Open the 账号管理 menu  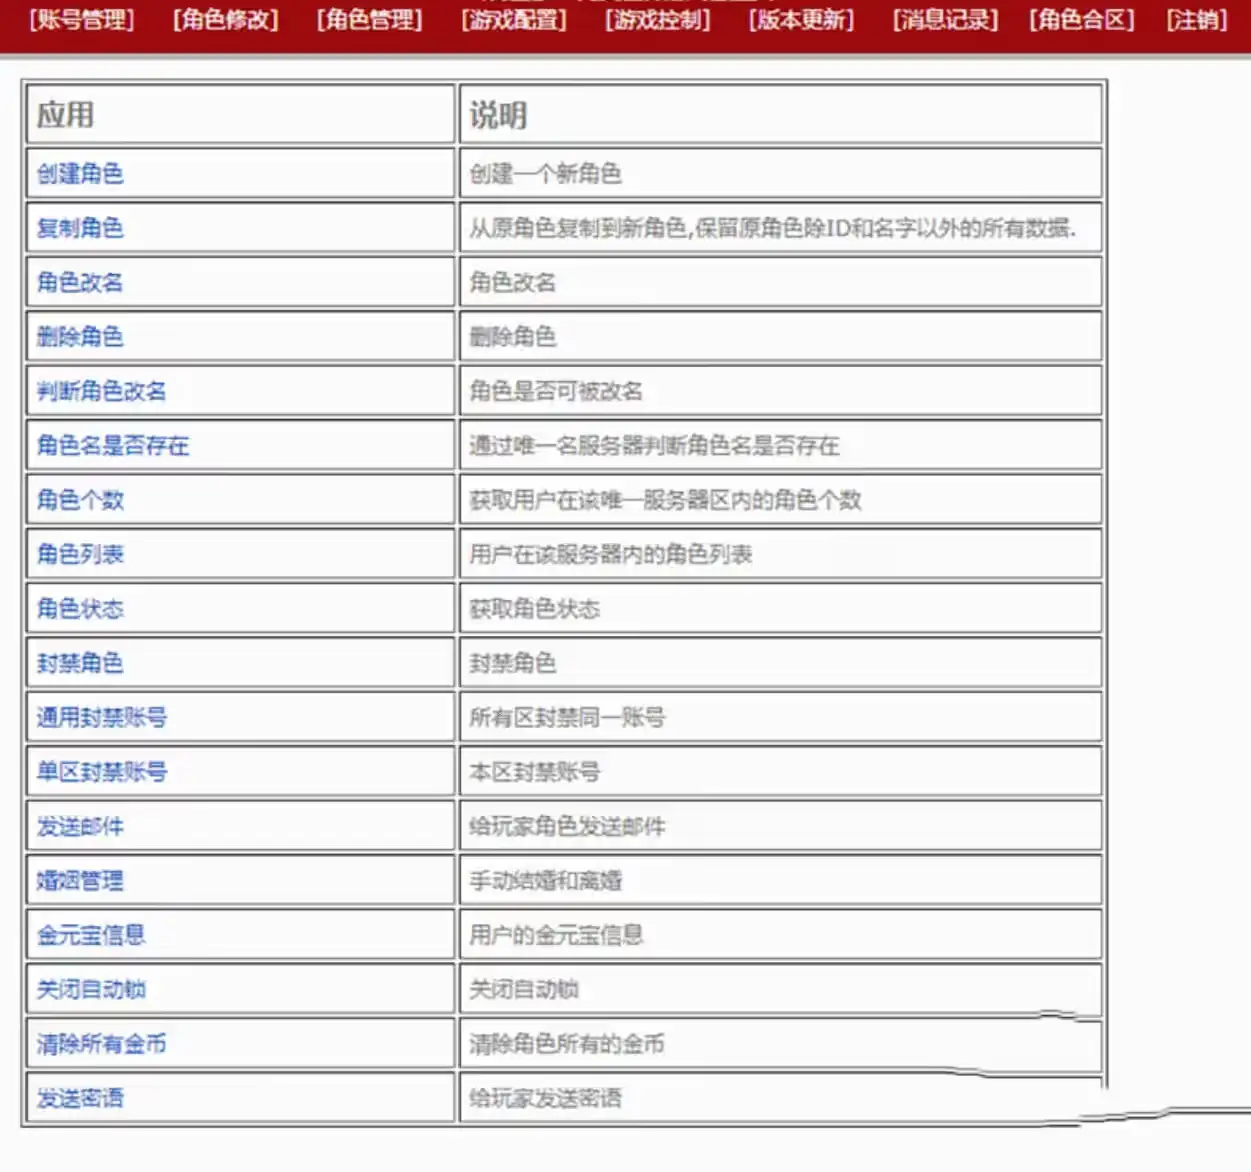(x=81, y=20)
